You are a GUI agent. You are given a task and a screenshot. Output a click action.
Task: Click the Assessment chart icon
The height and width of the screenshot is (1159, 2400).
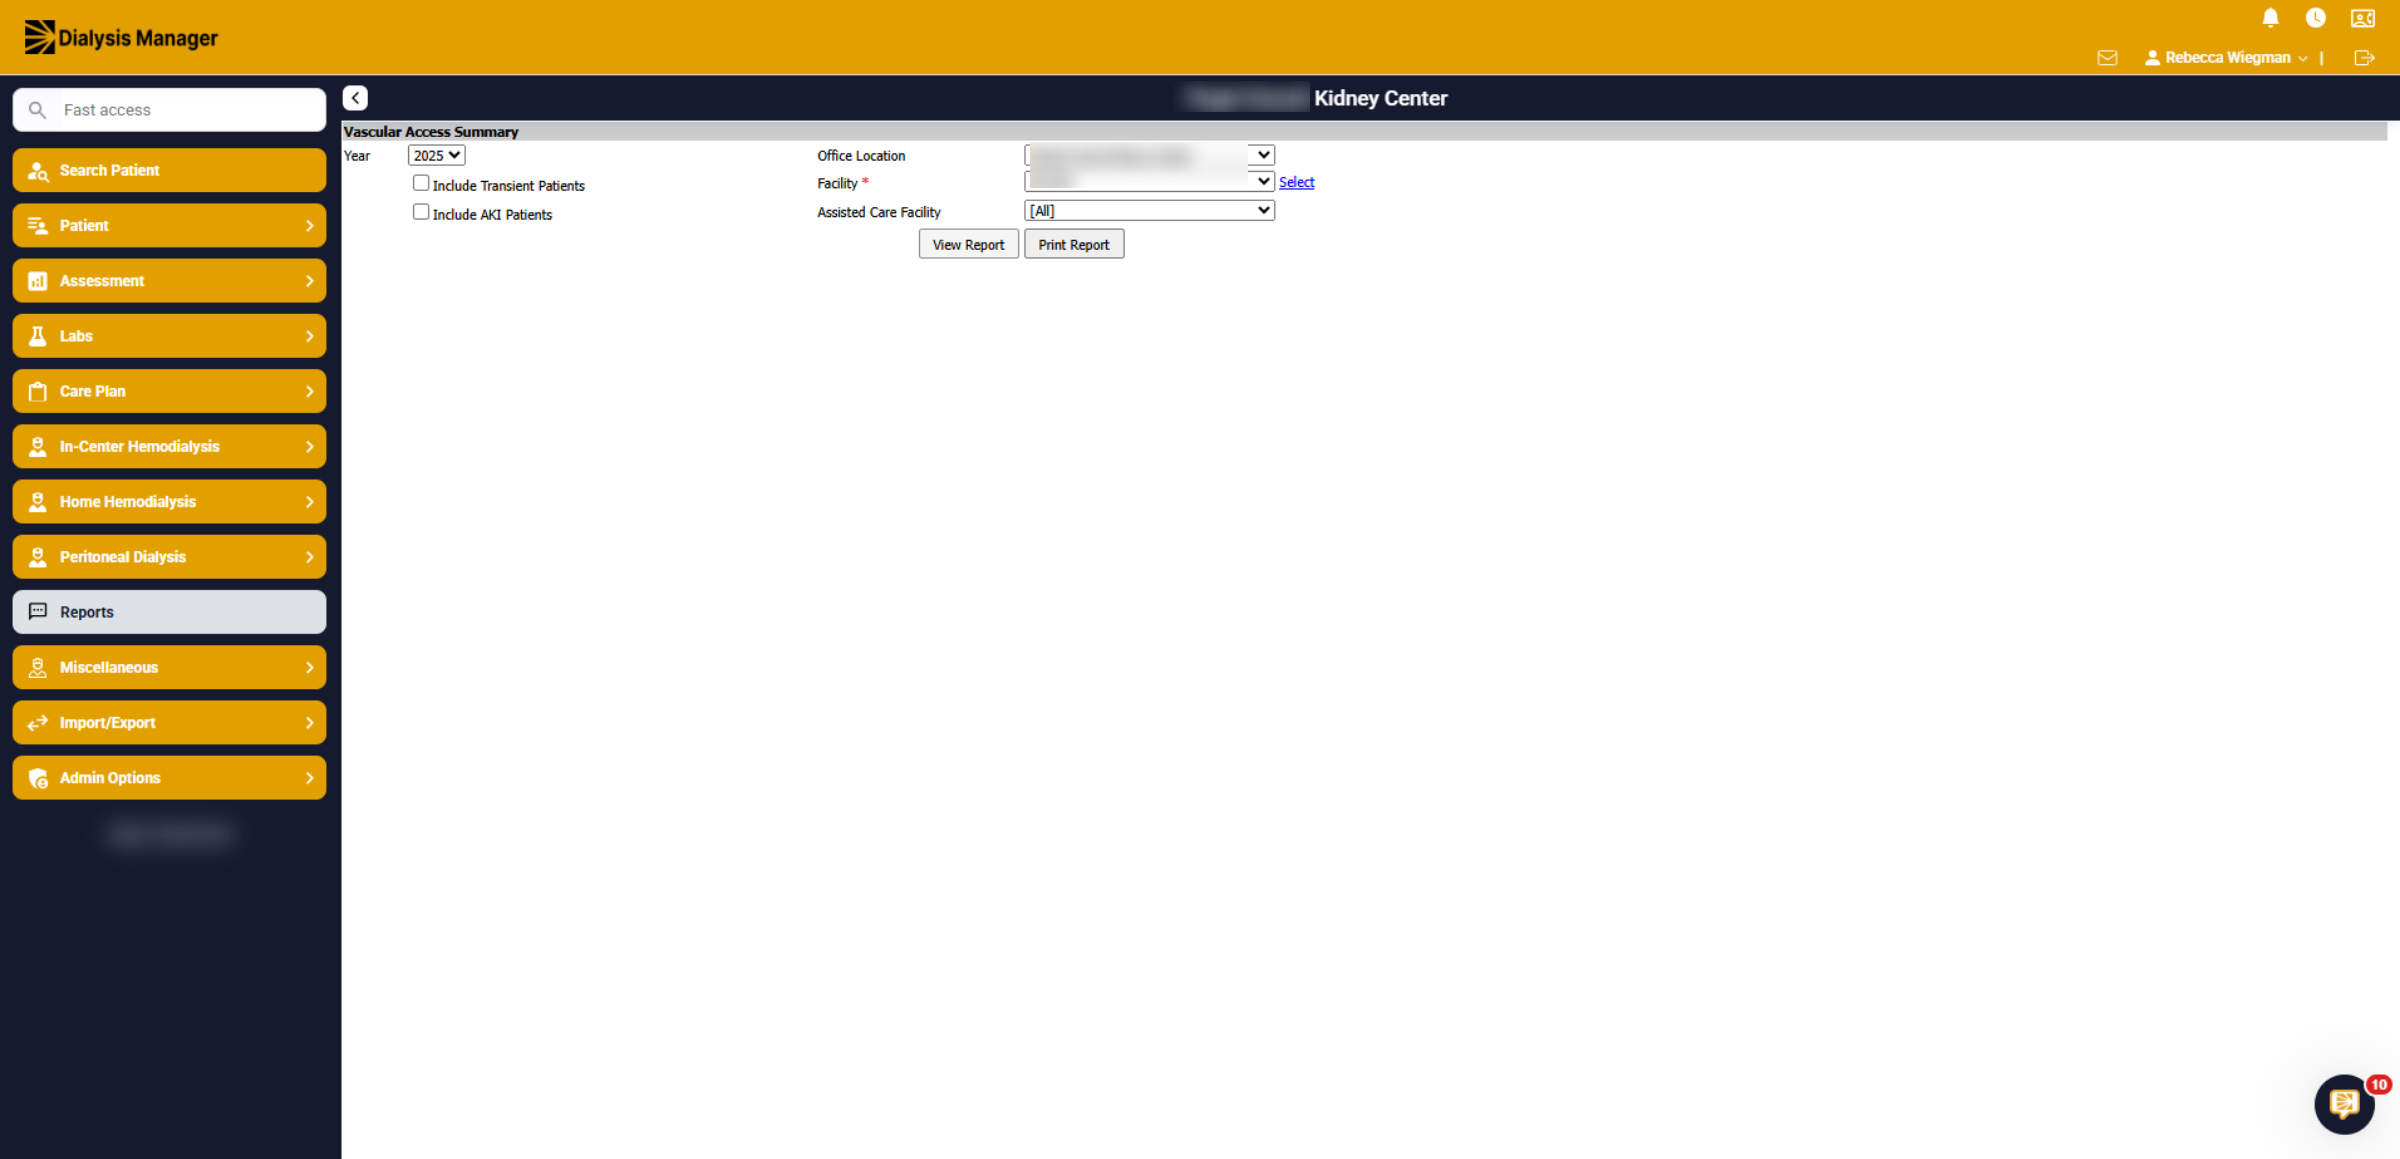(x=38, y=281)
